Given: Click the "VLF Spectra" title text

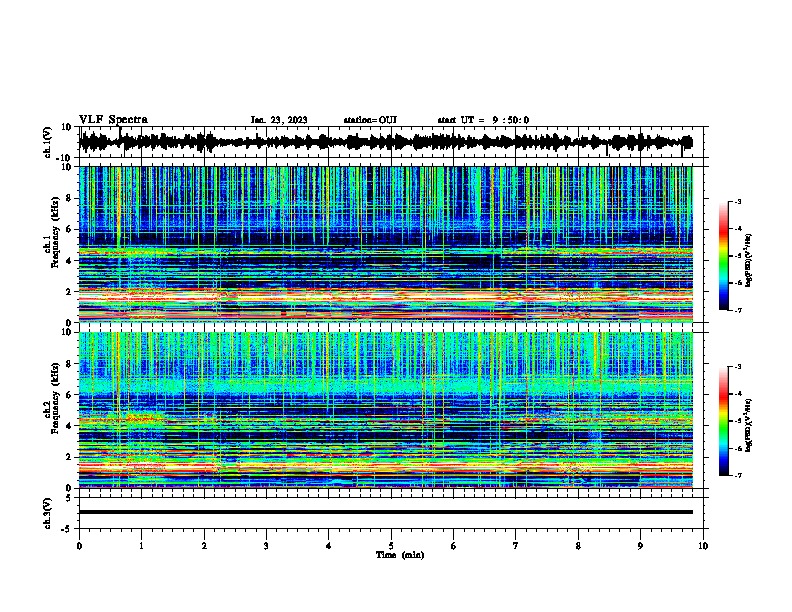Looking at the screenshot, I should point(113,120).
